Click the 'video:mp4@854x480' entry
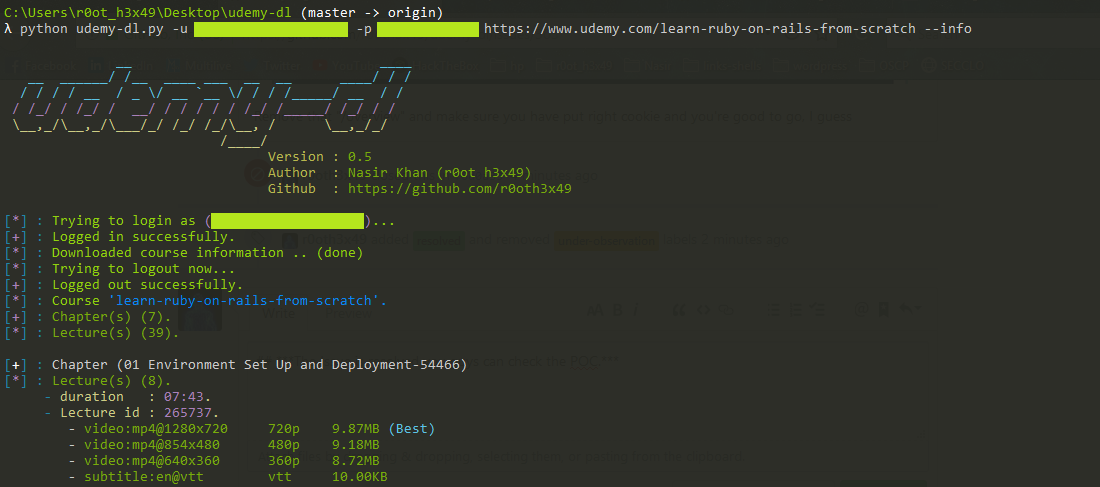The image size is (1100, 487). [x=152, y=445]
